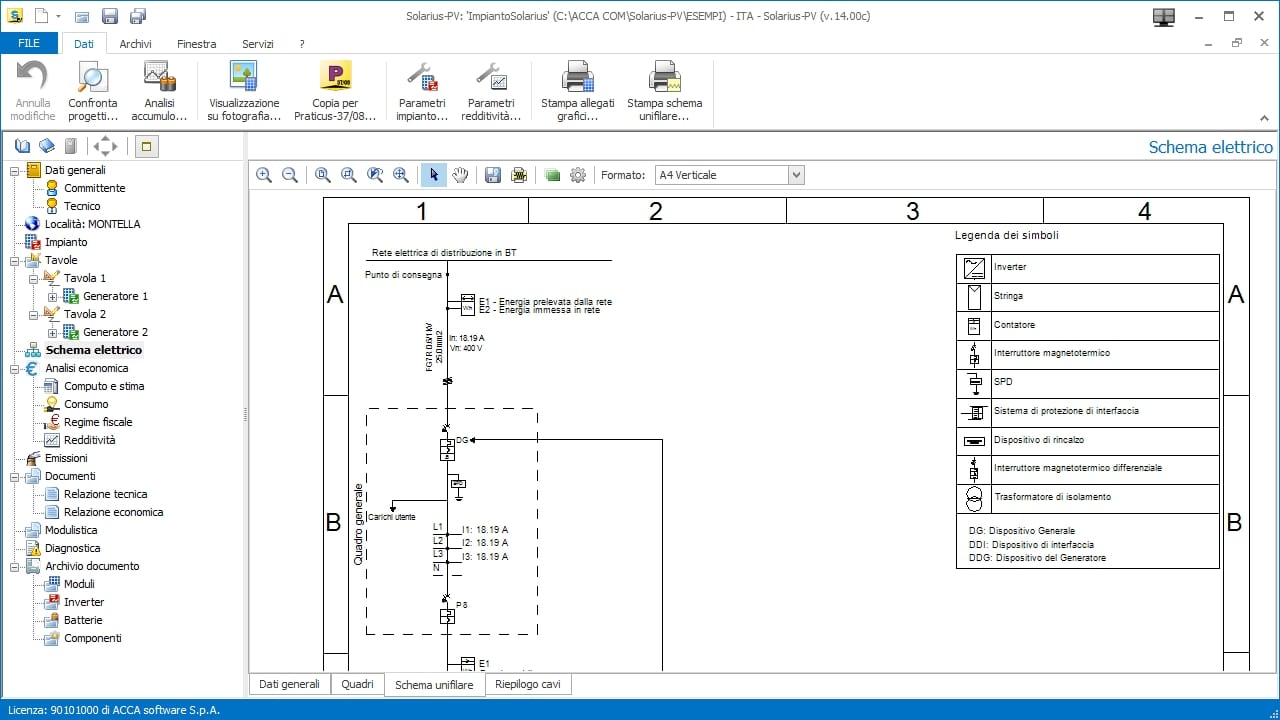Image resolution: width=1280 pixels, height=720 pixels.
Task: Click Copia per Praticus-37/08 icon
Action: click(x=335, y=78)
